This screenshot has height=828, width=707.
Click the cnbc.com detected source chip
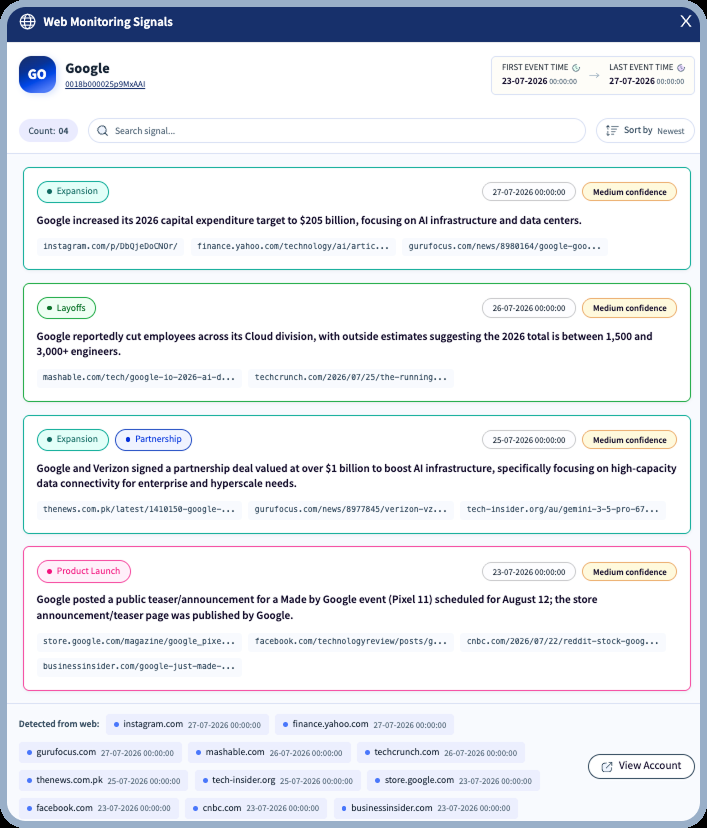(256, 808)
